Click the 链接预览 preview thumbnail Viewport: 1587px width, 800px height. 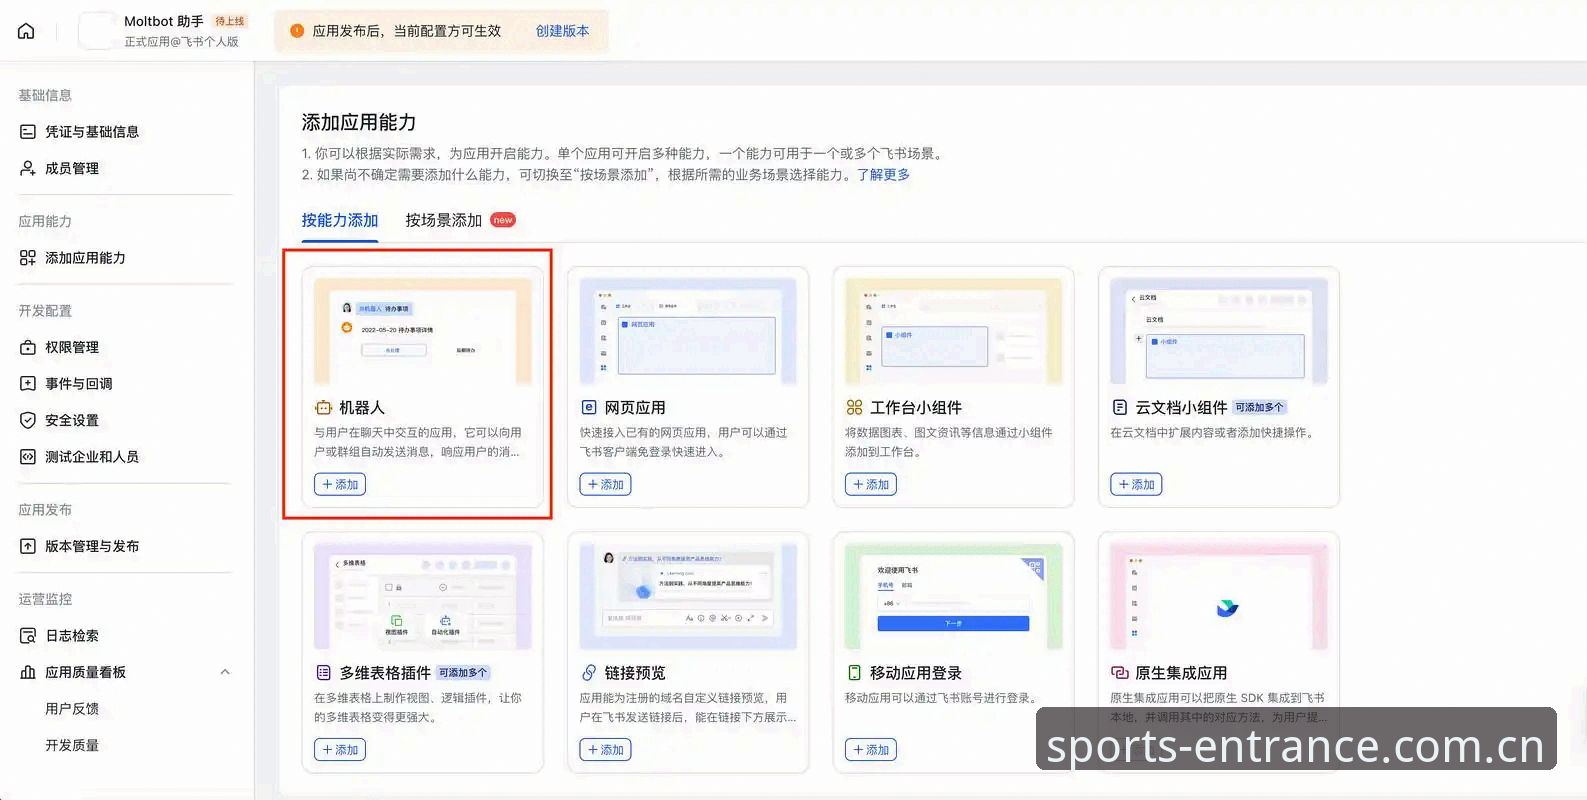click(x=688, y=596)
